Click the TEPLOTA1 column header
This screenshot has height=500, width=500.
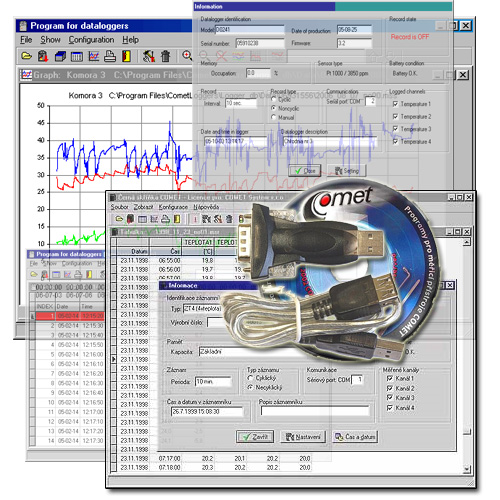[x=198, y=242]
